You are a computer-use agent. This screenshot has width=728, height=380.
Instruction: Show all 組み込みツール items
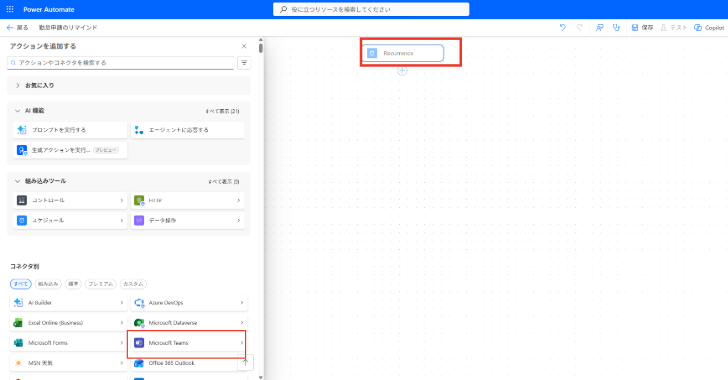223,182
